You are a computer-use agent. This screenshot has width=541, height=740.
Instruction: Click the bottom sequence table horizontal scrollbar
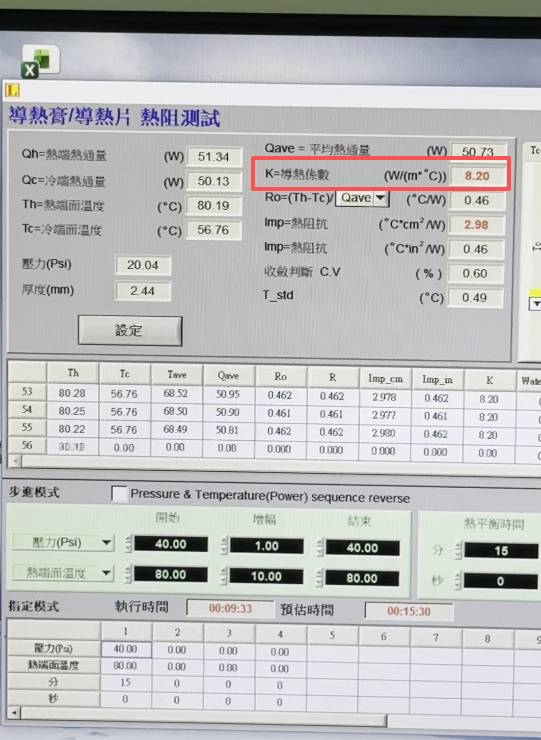pyautogui.click(x=203, y=716)
